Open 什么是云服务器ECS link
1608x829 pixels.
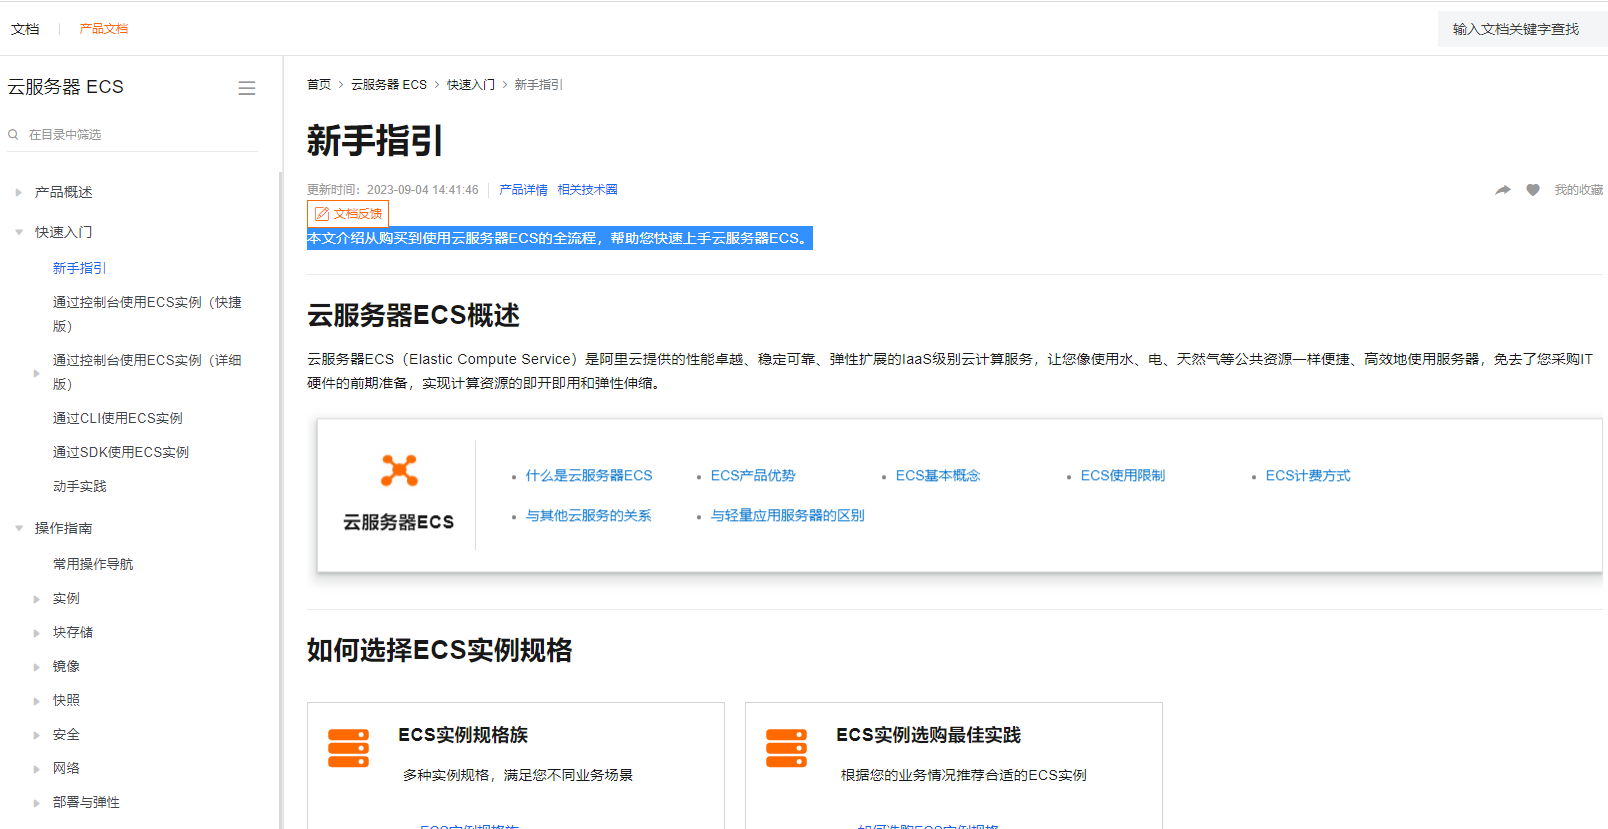(x=589, y=476)
